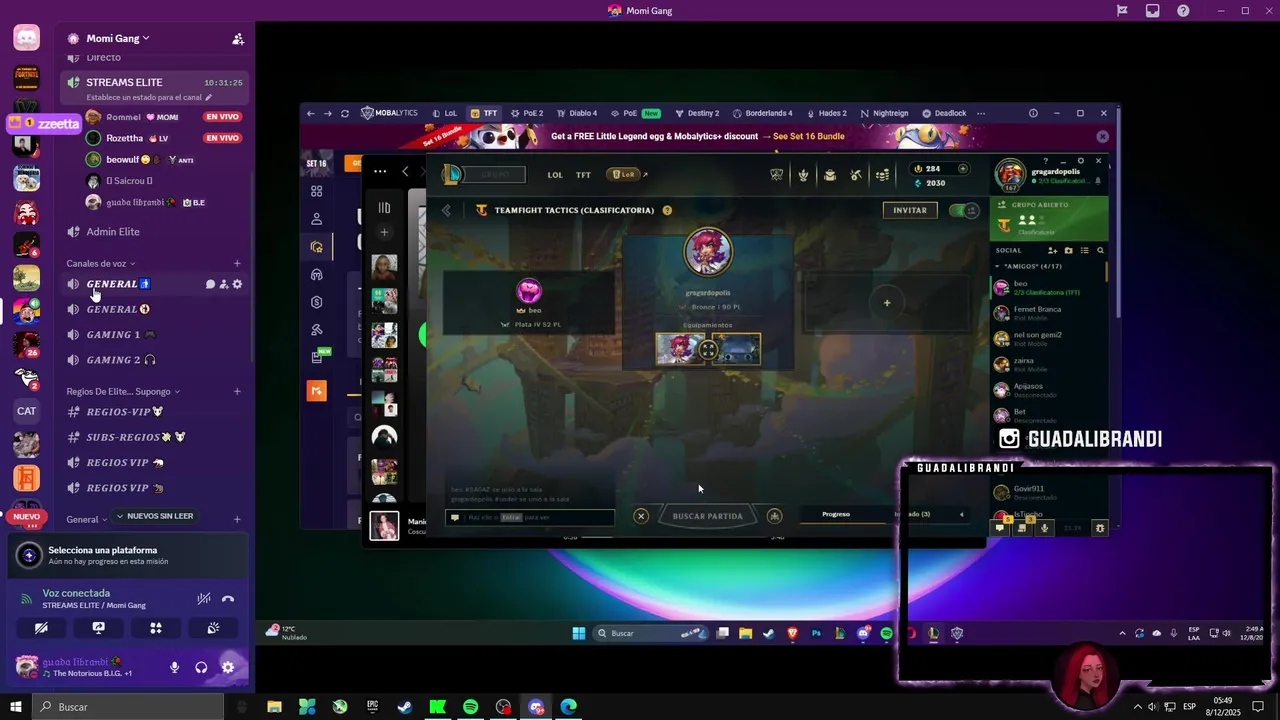Image resolution: width=1280 pixels, height=720 pixels.
Task: Open Discord help icon in title bar
Action: pos(1184,11)
